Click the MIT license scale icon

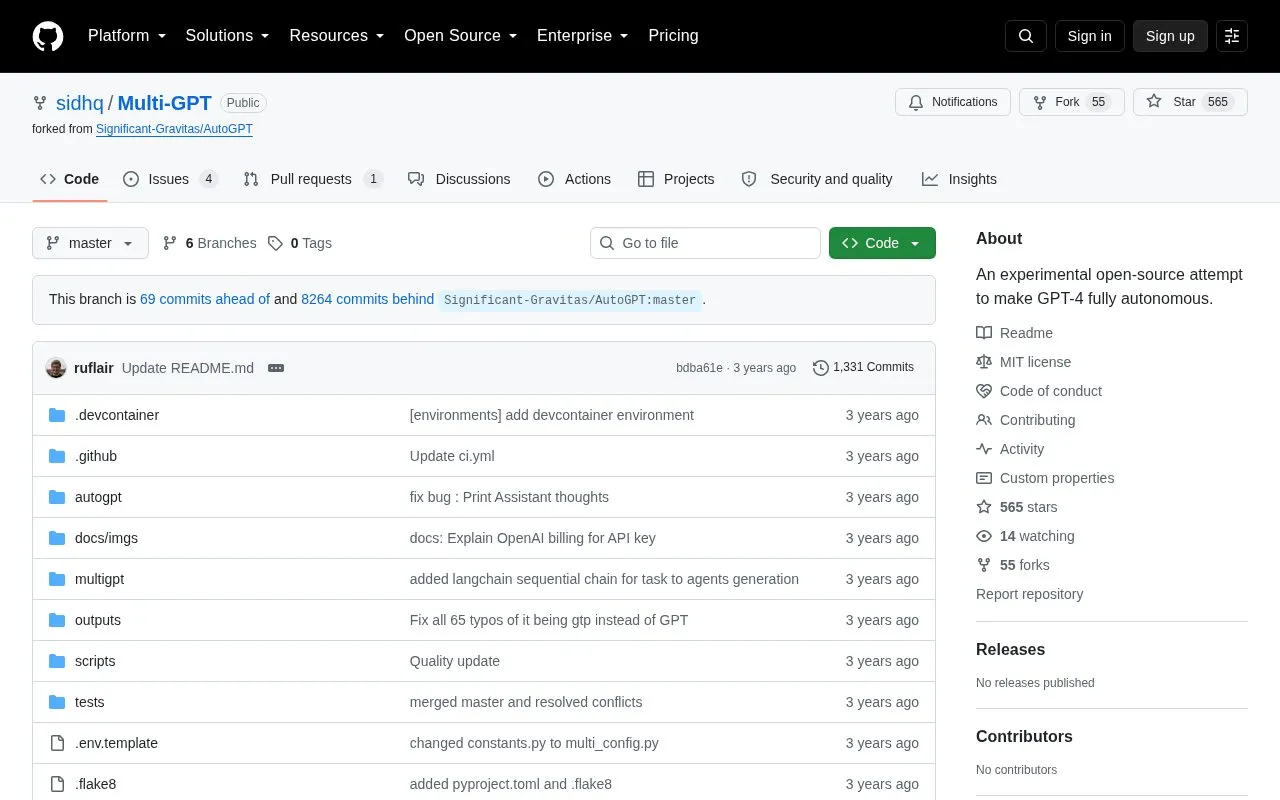[x=984, y=362]
